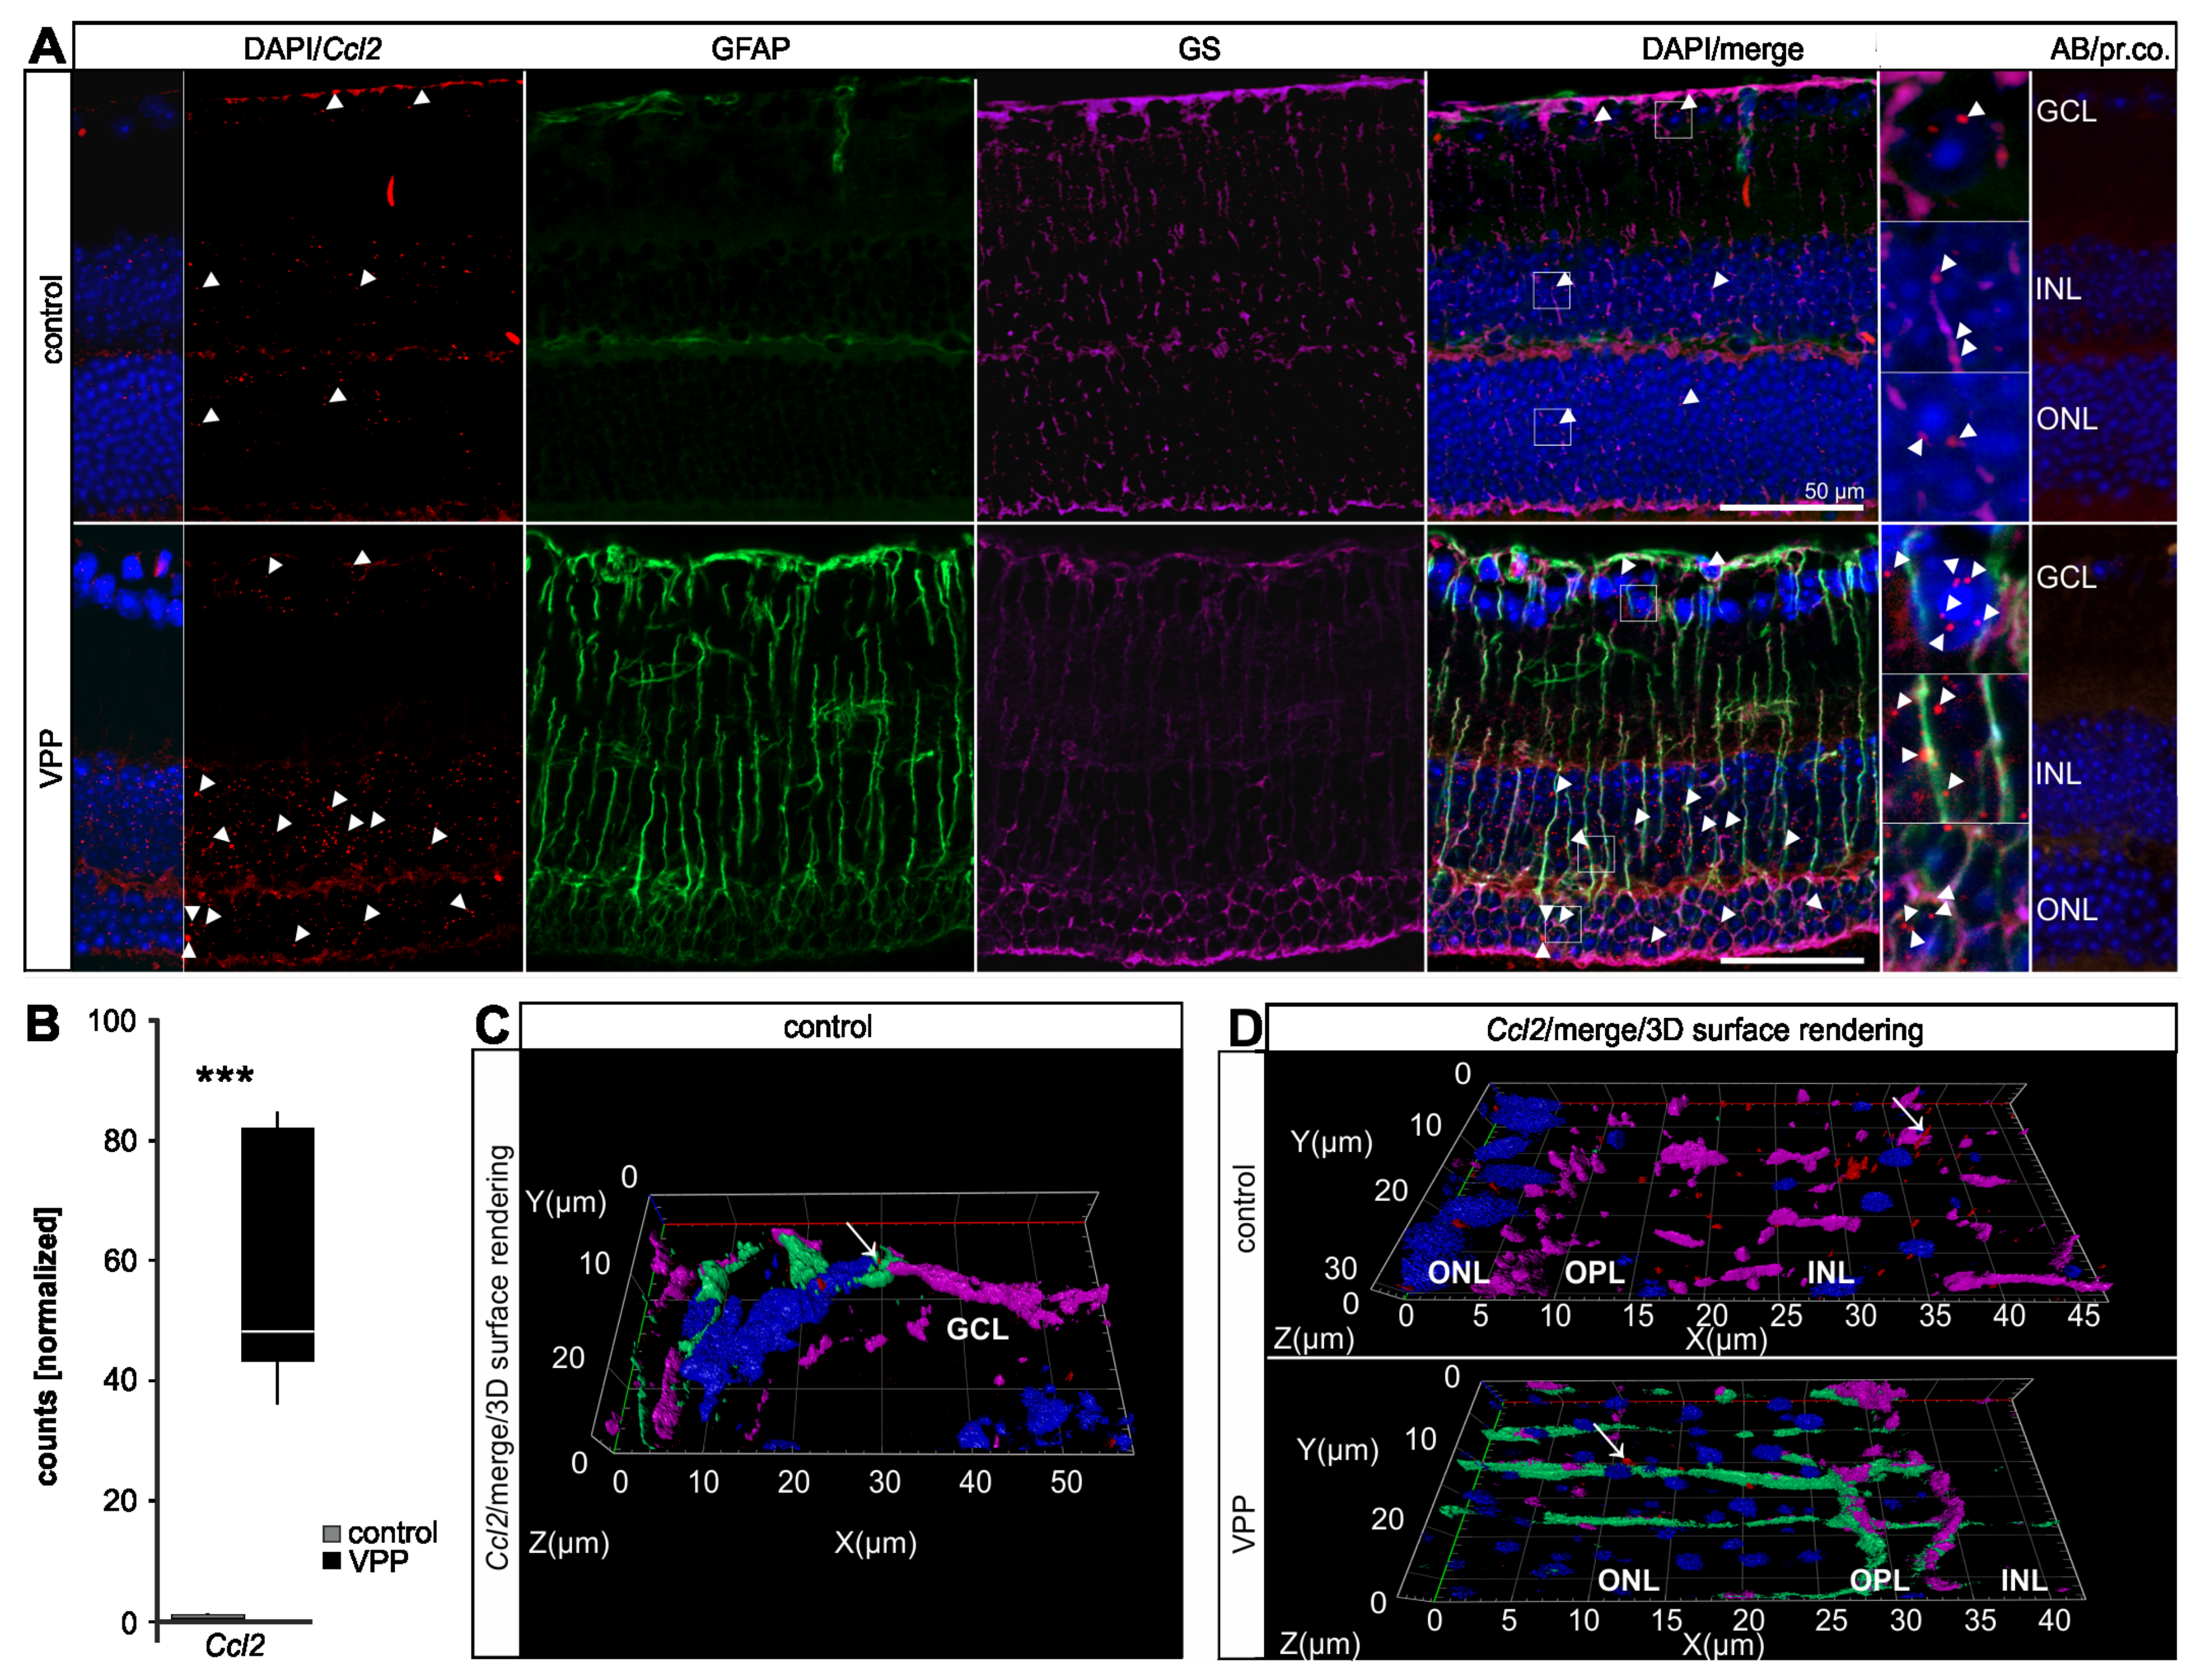Click the control header above panel C

coord(827,1027)
